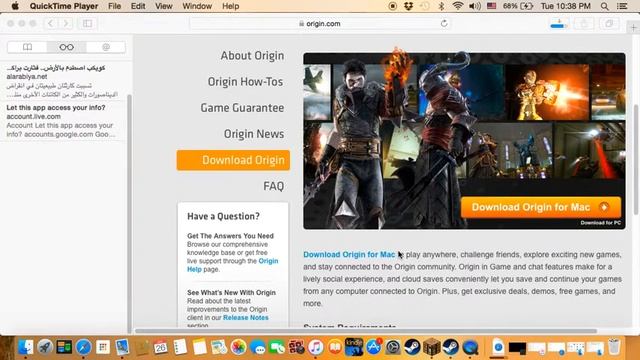Open Origin How-Tos section
This screenshot has height=360, width=640.
pyautogui.click(x=245, y=82)
